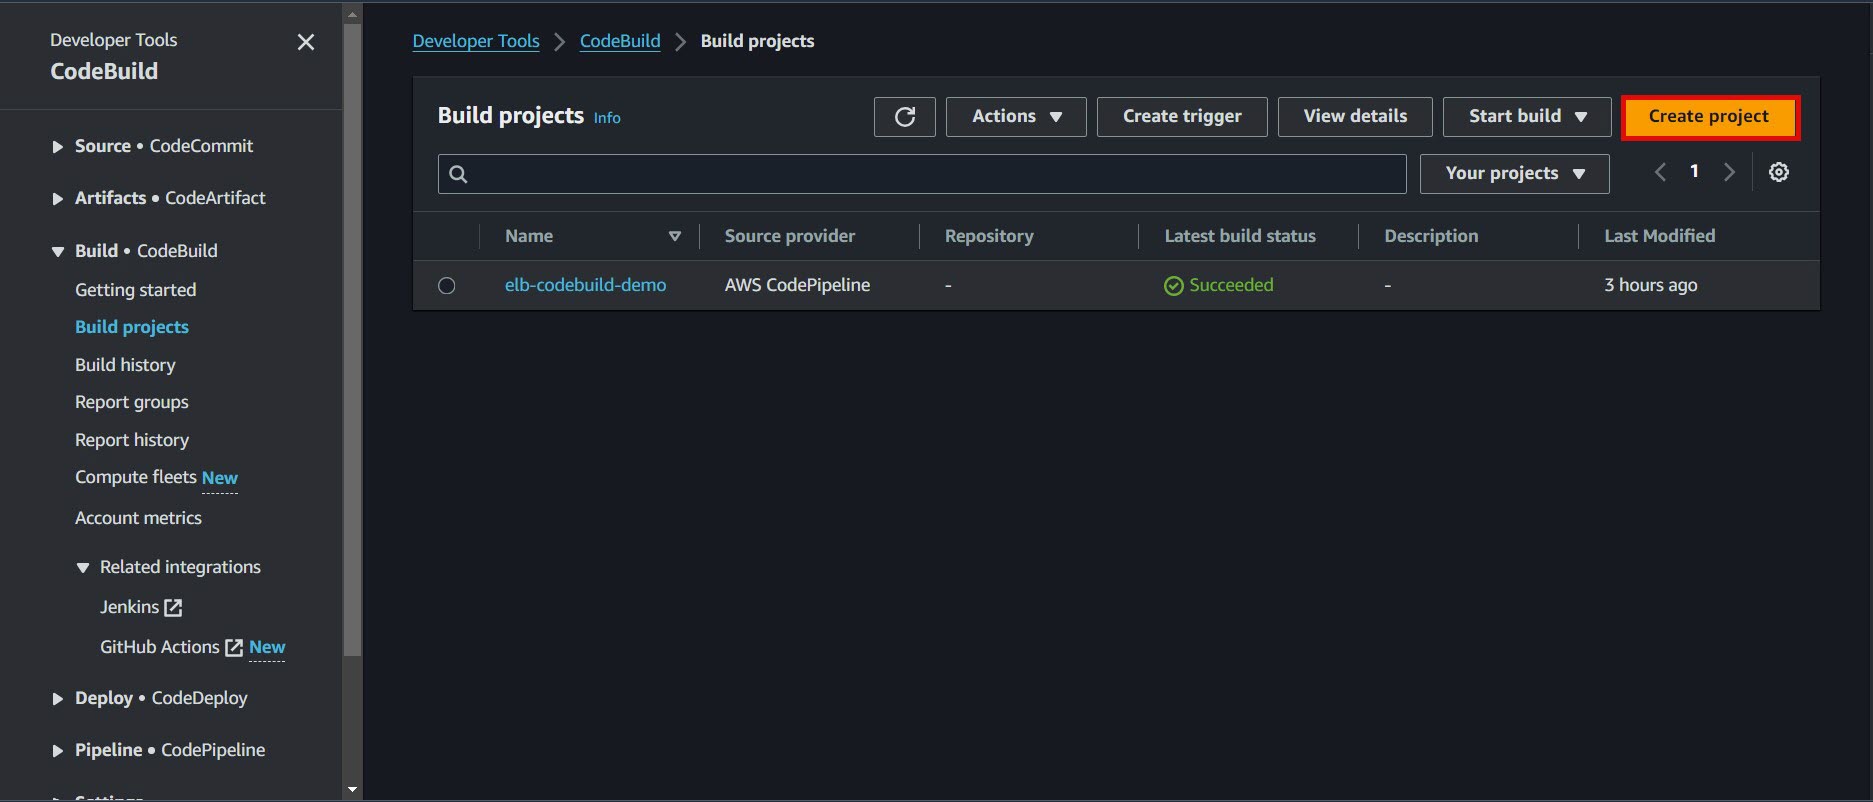
Task: Expand Pipeline CodePipeline section
Action: 57,750
